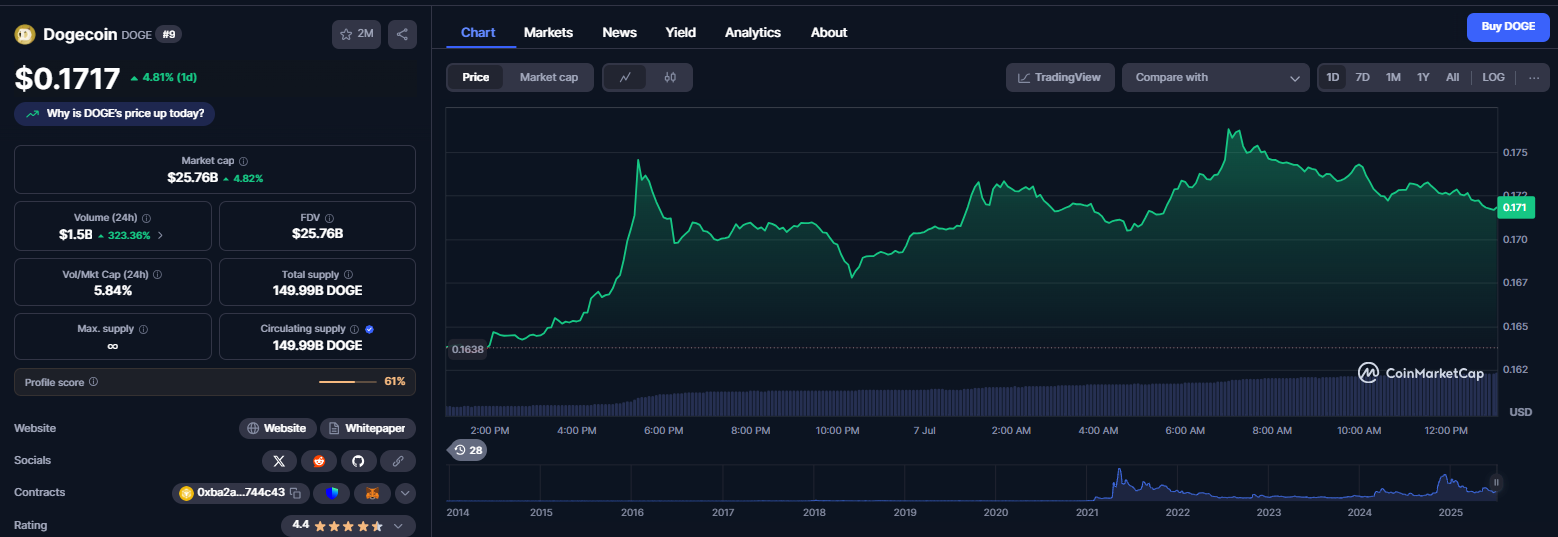Click the Profile score info icon
The height and width of the screenshot is (537, 1558).
coord(93,382)
